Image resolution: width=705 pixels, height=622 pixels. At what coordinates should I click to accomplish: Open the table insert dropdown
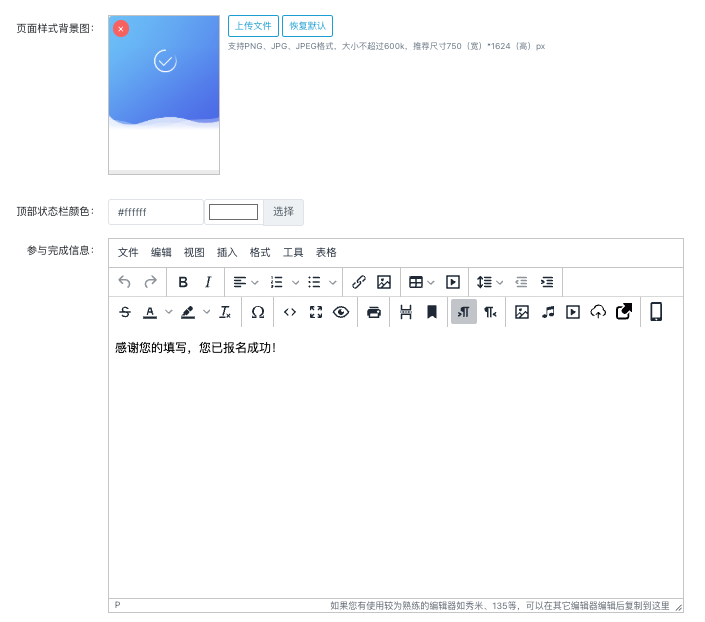pos(431,282)
